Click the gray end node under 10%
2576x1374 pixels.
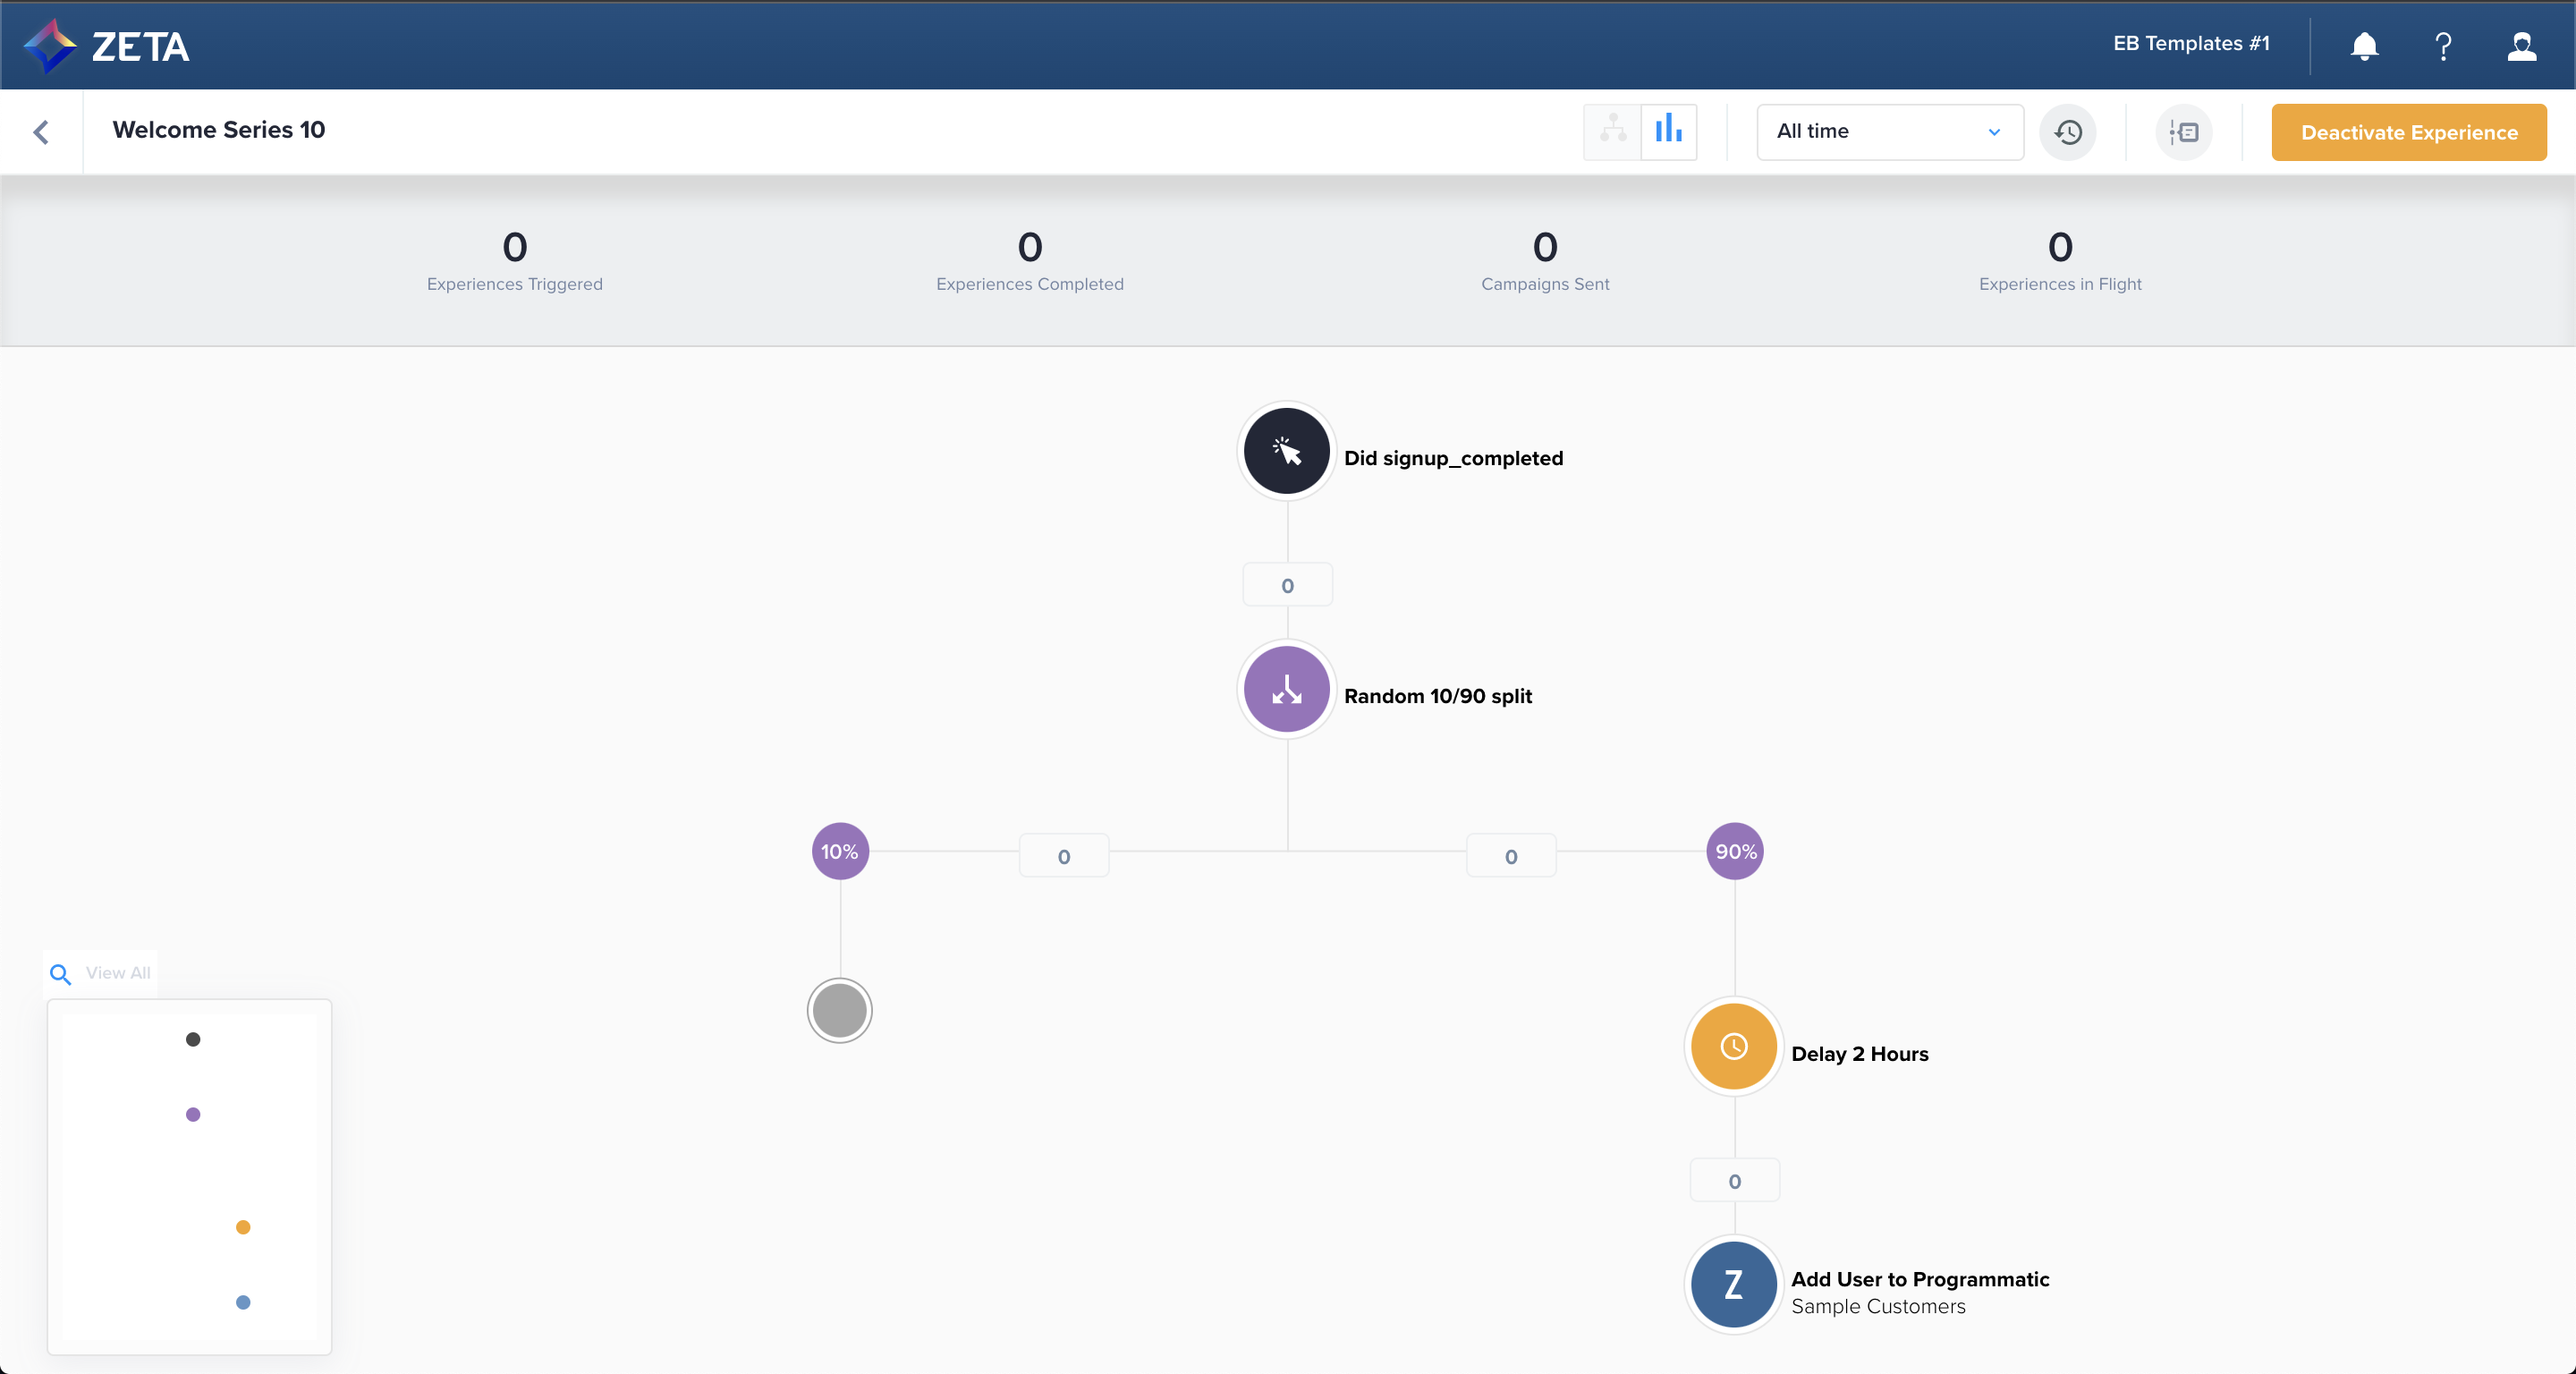839,1010
